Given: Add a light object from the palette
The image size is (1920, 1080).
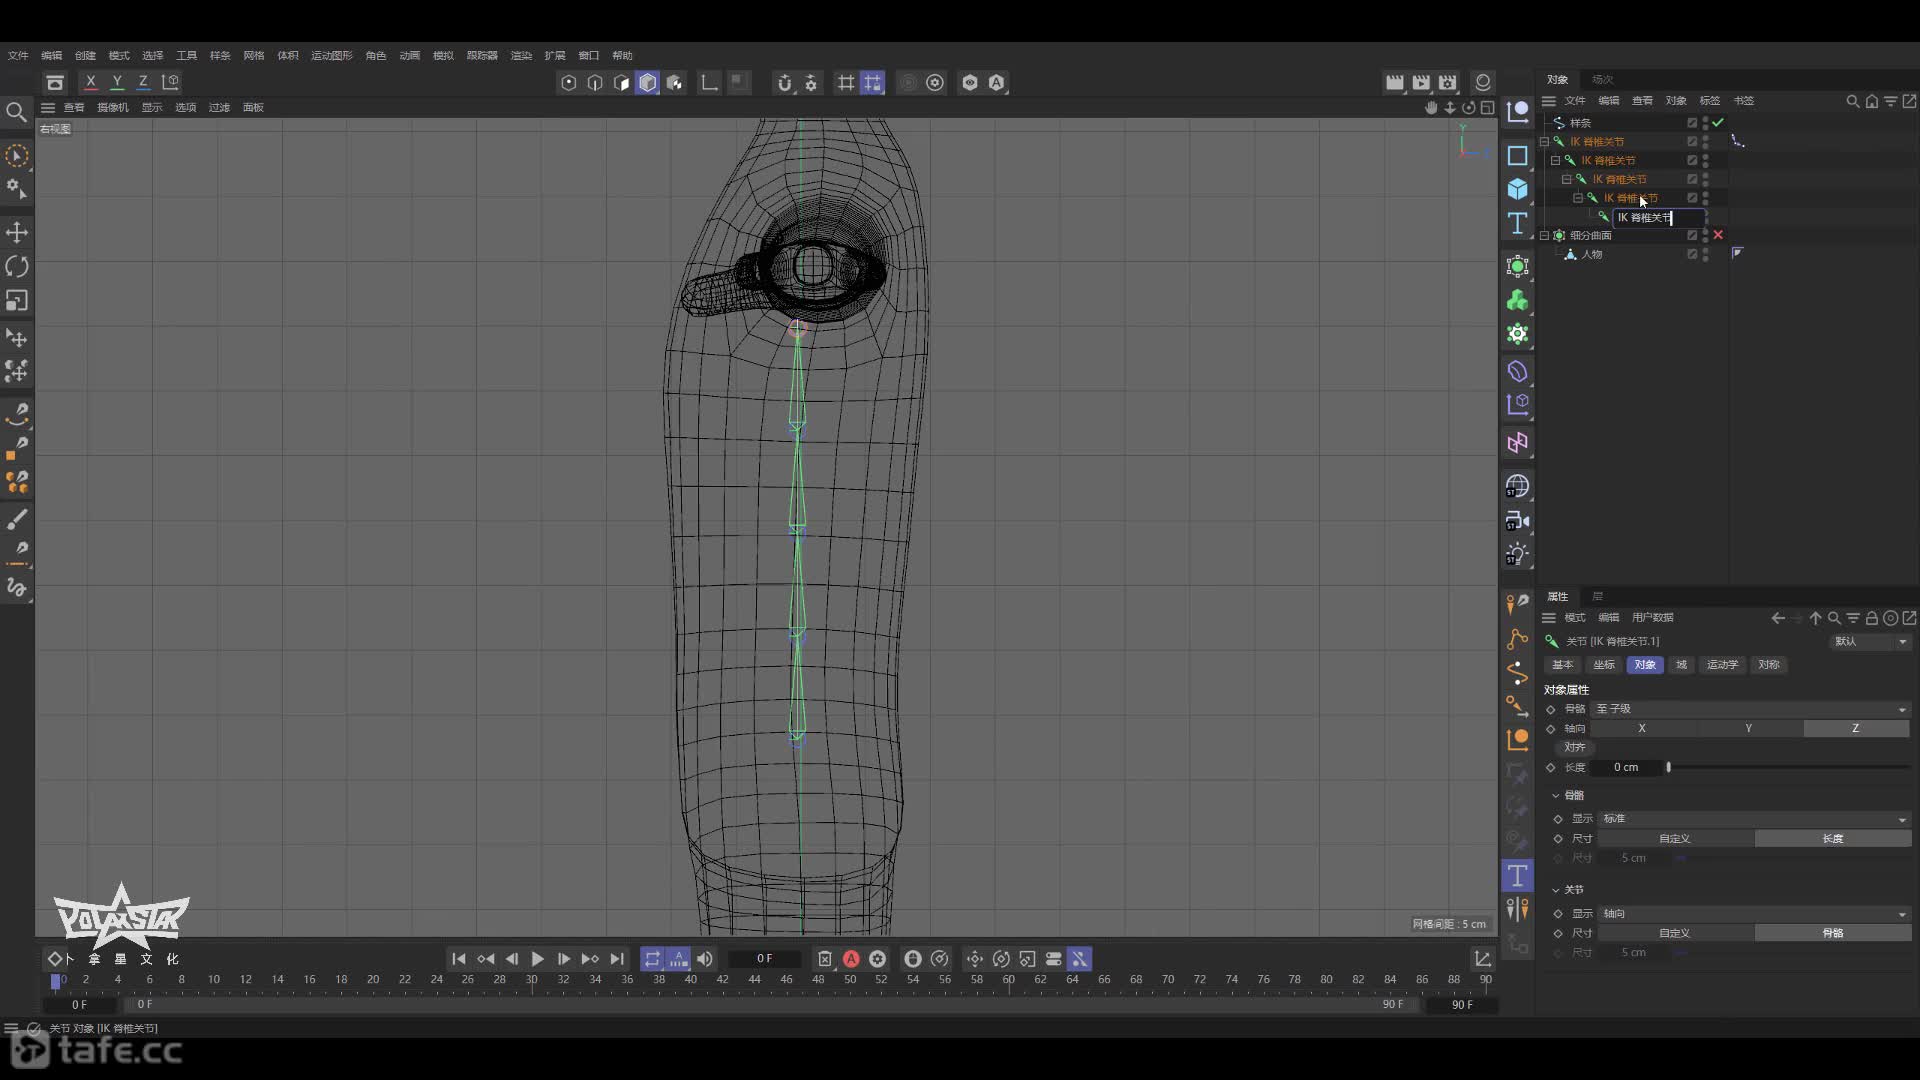Looking at the screenshot, I should [x=1517, y=554].
